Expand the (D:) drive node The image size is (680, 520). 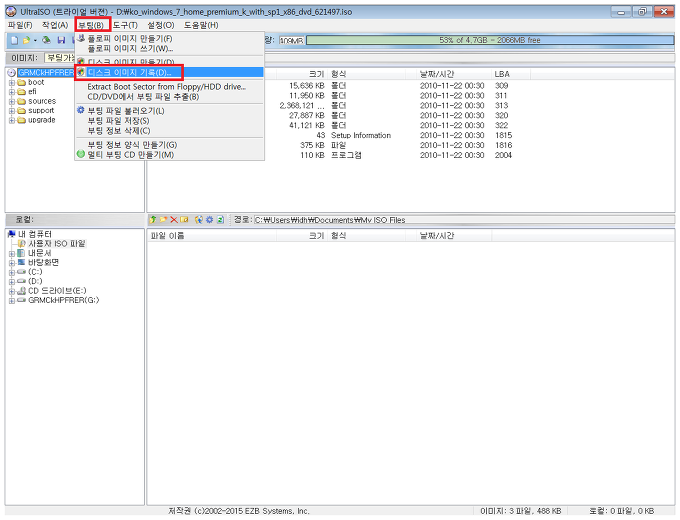pyautogui.click(x=12, y=282)
